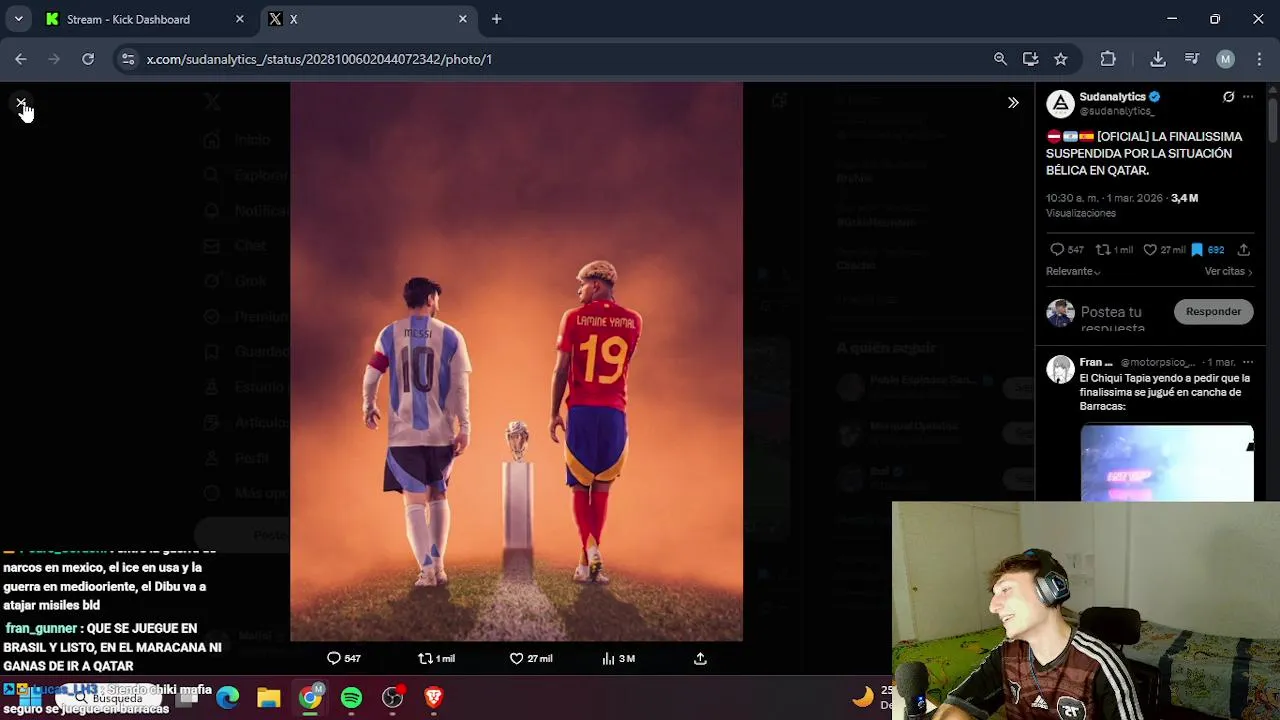Screen dimensions: 1280x720
Task: Open the video thumbnail in Fran's reply
Action: coord(1166,462)
